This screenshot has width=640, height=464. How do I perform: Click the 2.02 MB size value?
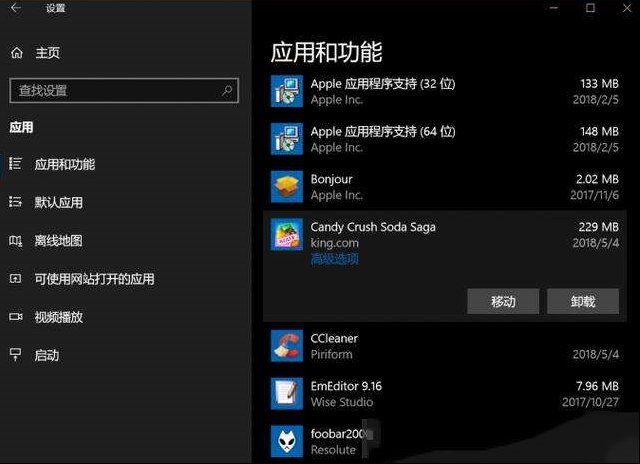597,179
